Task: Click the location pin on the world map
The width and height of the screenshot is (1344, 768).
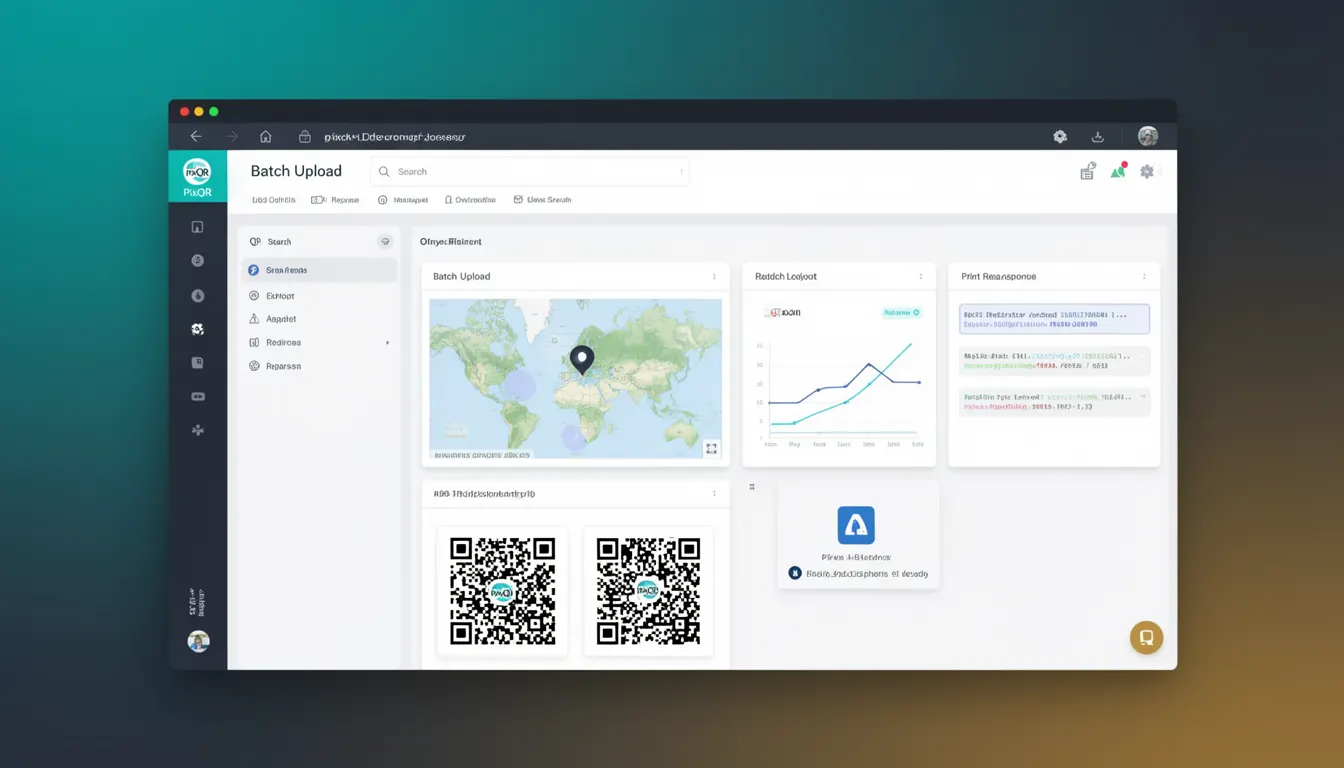Action: tap(581, 360)
